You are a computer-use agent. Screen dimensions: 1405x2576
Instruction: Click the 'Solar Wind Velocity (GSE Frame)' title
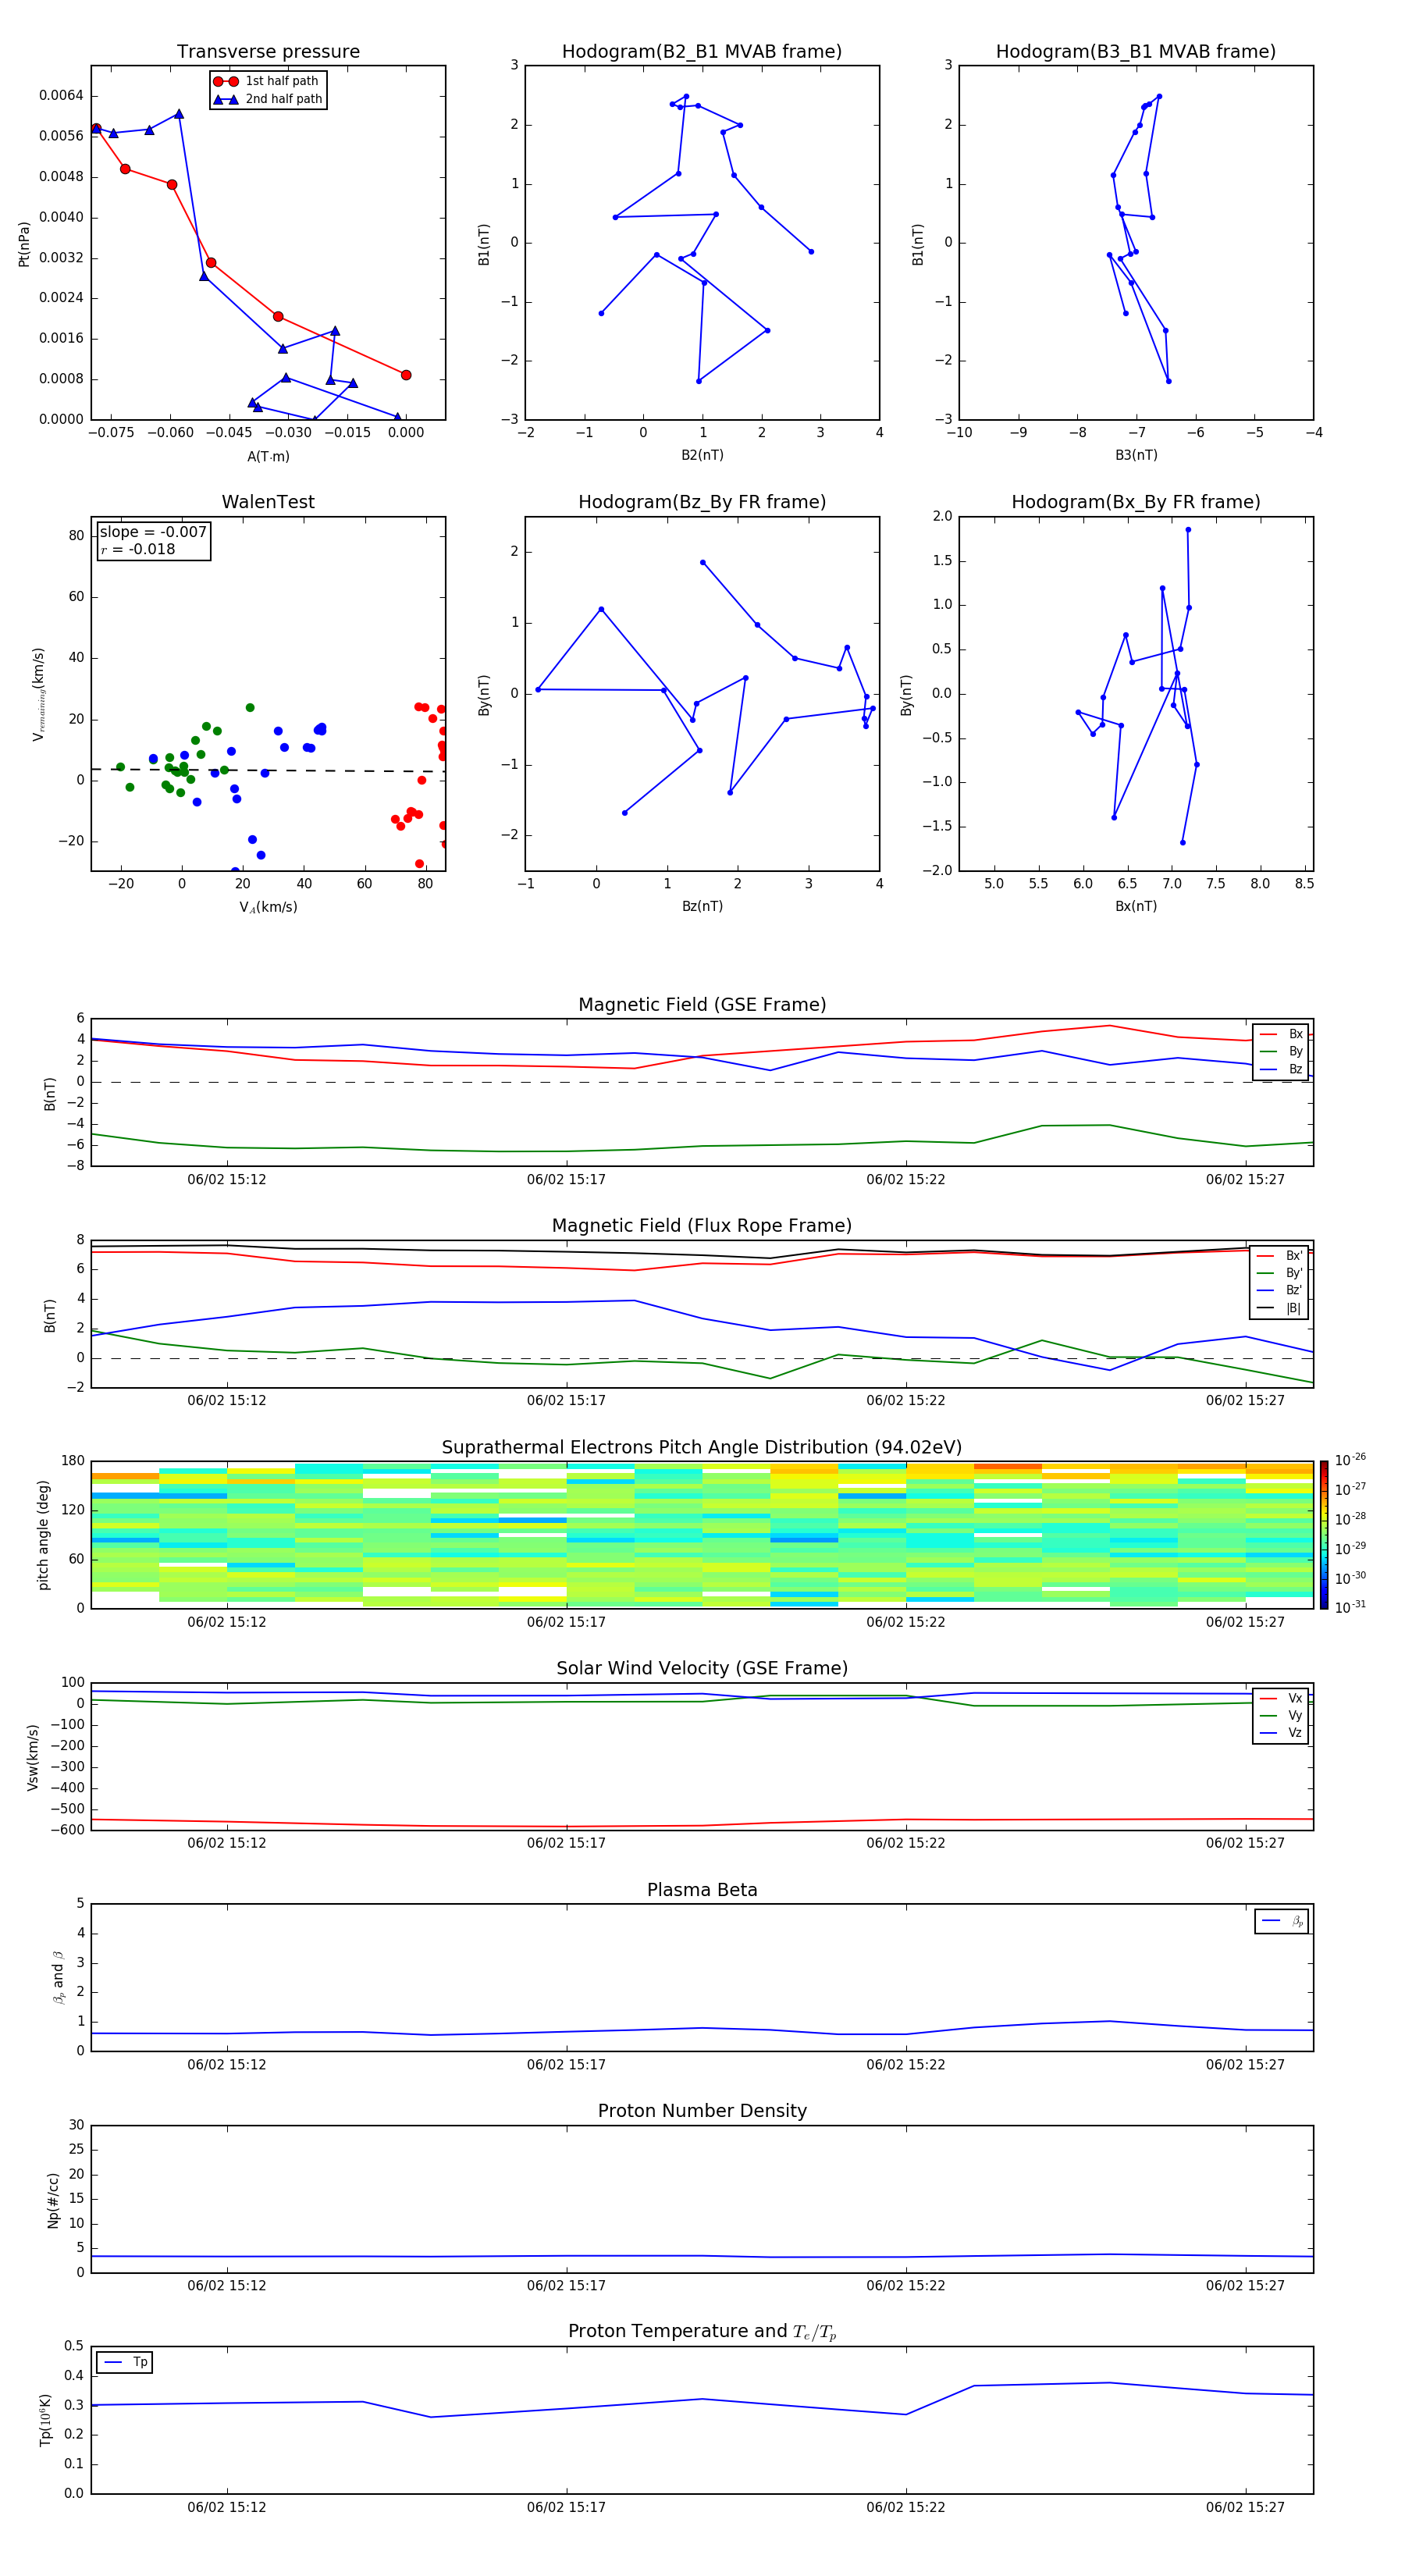tap(702, 1668)
